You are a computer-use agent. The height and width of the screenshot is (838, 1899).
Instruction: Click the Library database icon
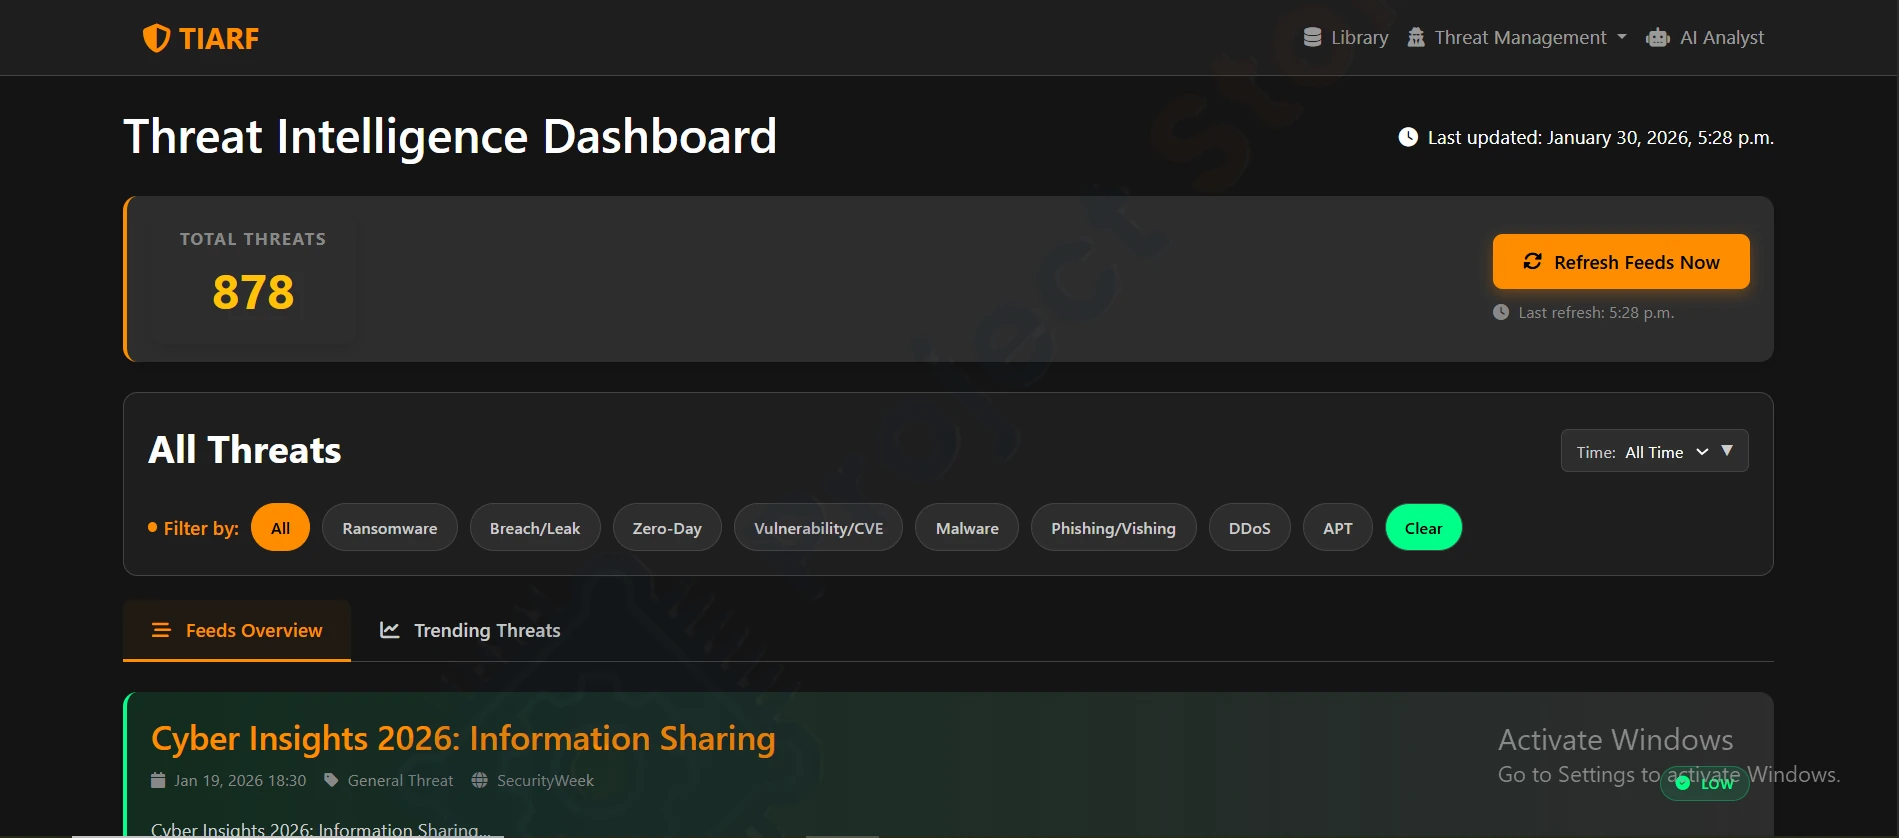point(1312,38)
